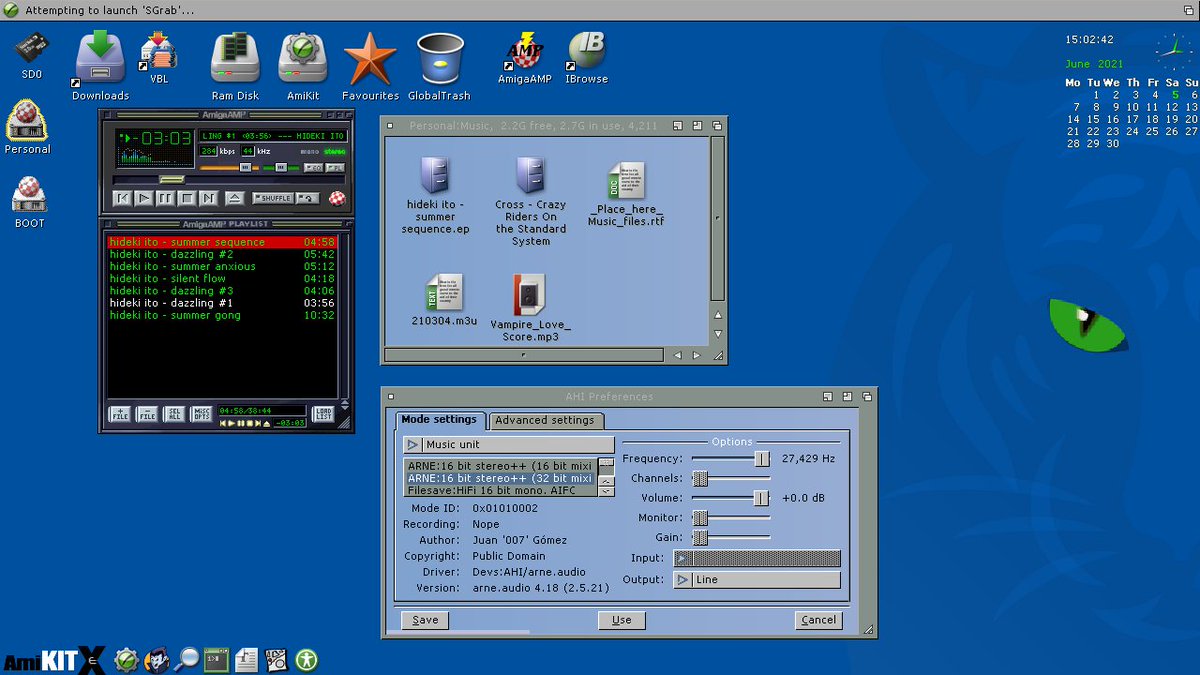
Task: Click the Eject button in AmigaAMP
Action: coord(235,198)
